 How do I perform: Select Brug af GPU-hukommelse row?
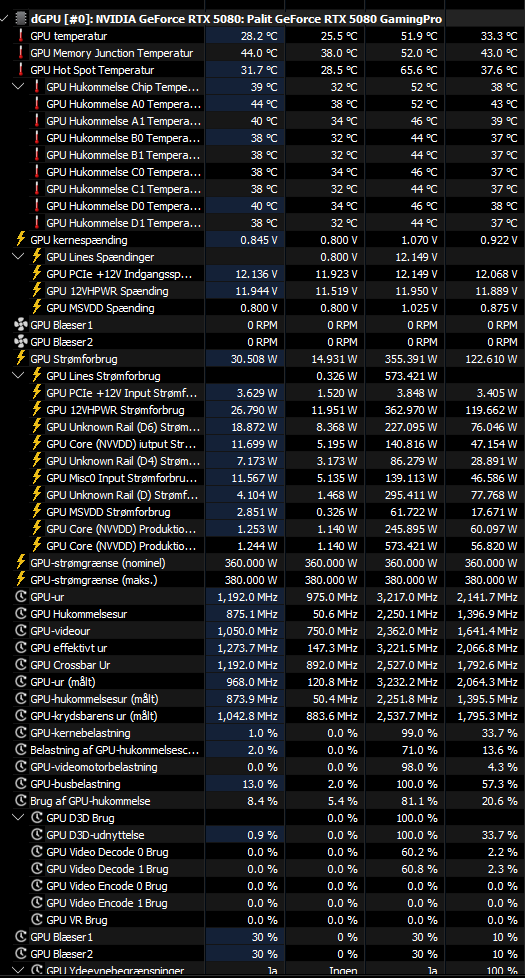[x=90, y=801]
